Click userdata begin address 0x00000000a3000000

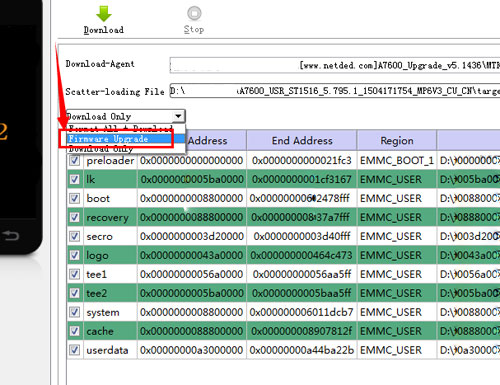click(x=192, y=350)
